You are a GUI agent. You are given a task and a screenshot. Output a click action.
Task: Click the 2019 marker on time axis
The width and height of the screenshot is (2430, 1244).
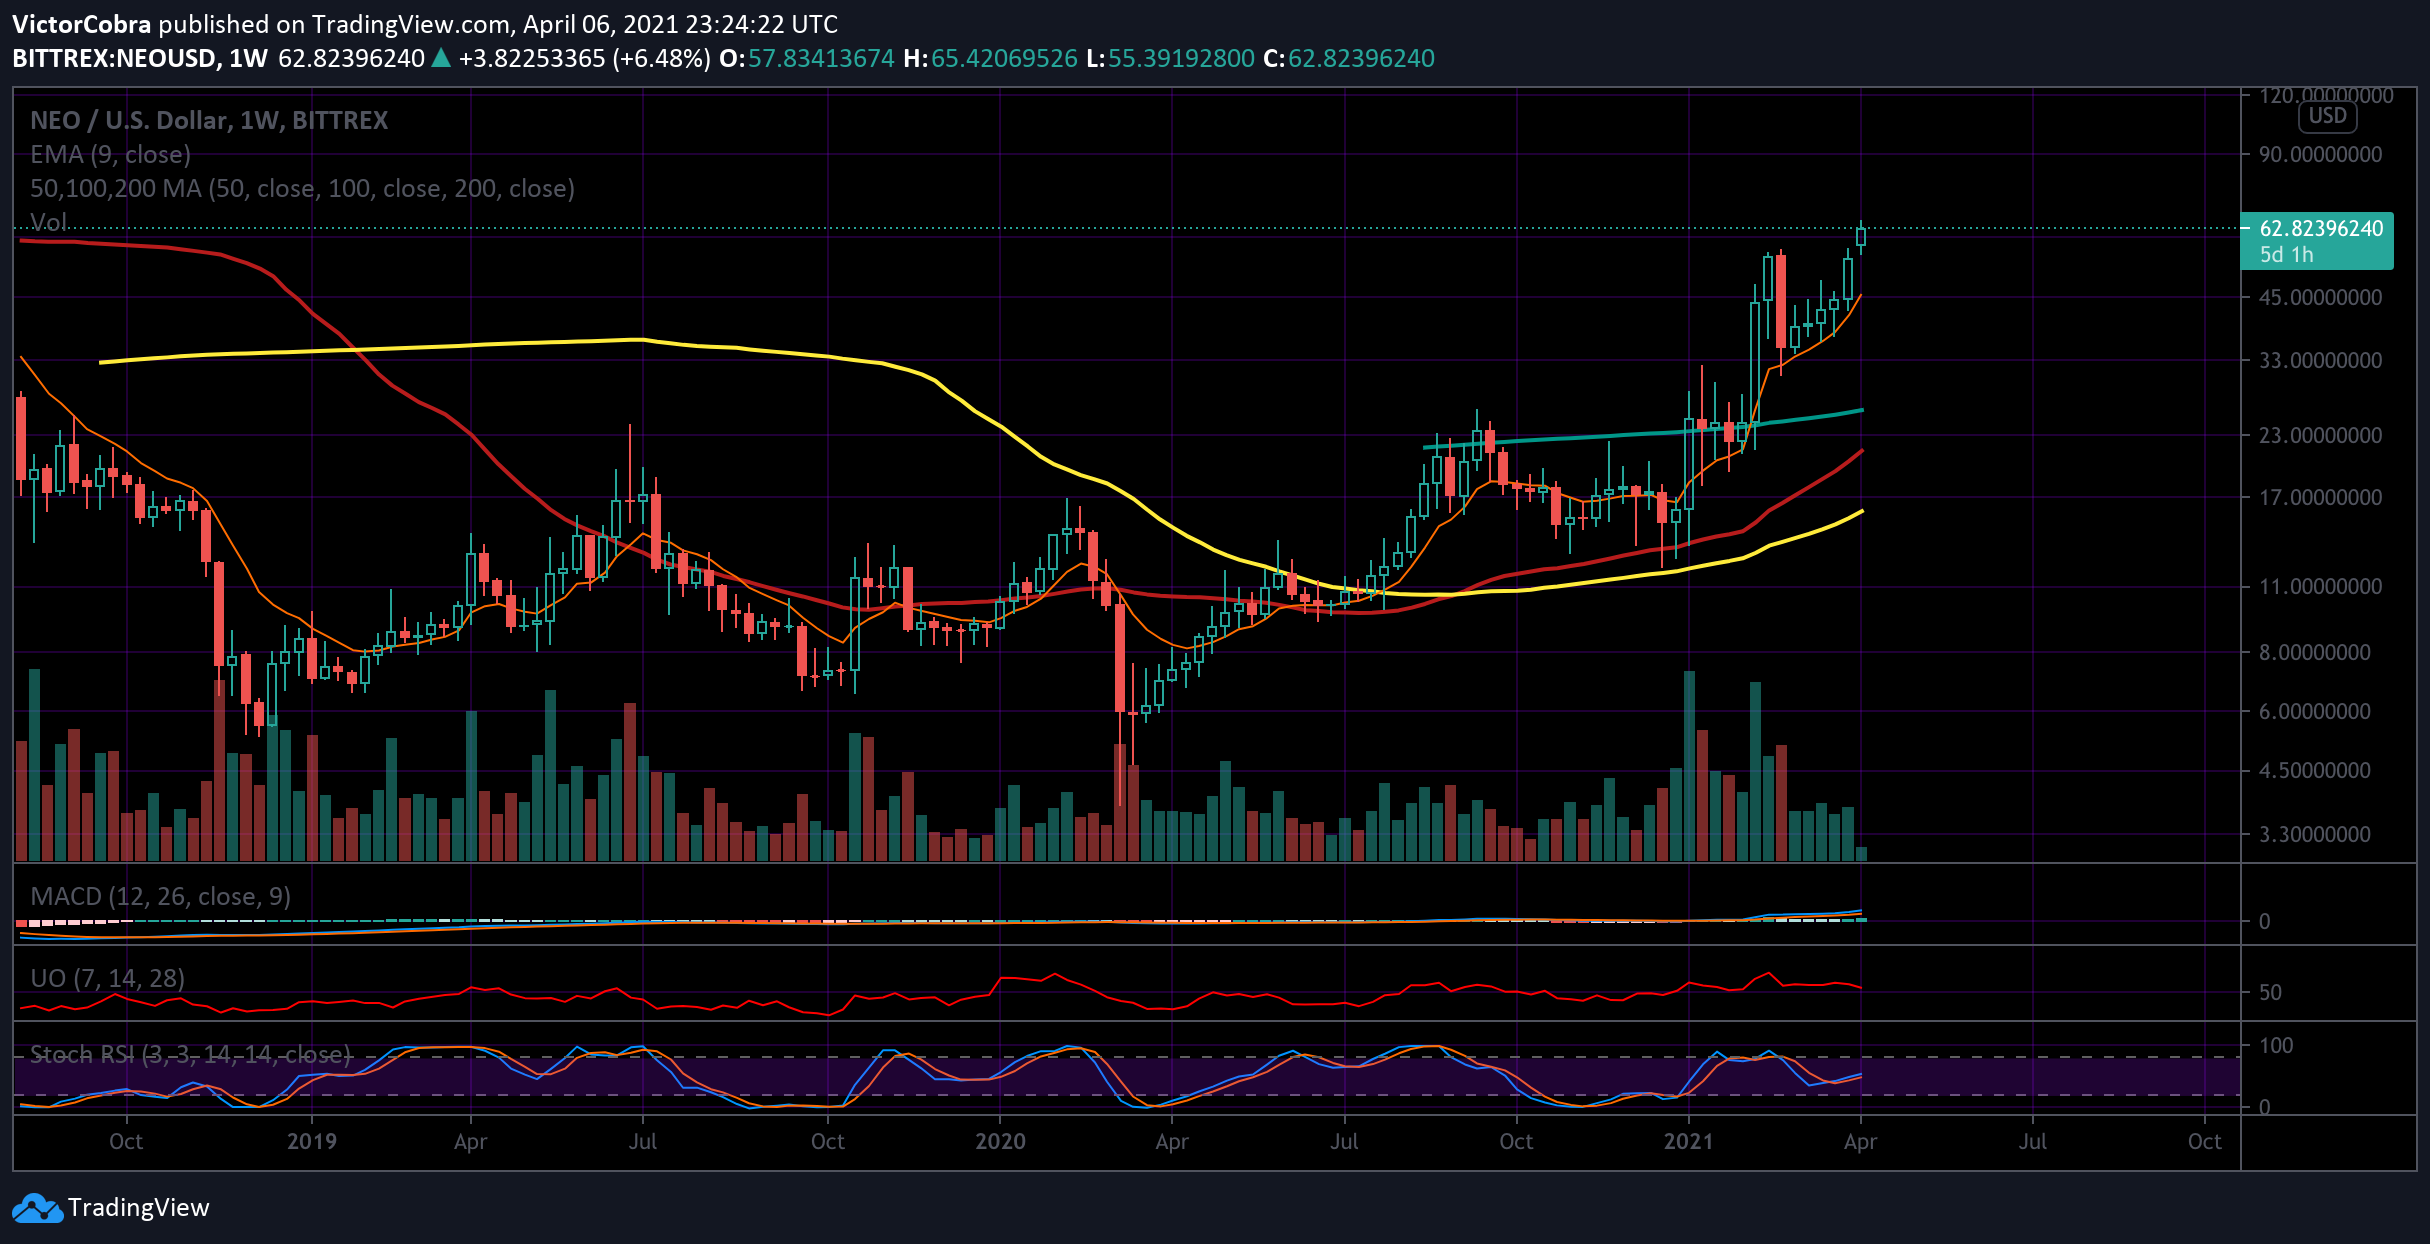click(x=312, y=1141)
